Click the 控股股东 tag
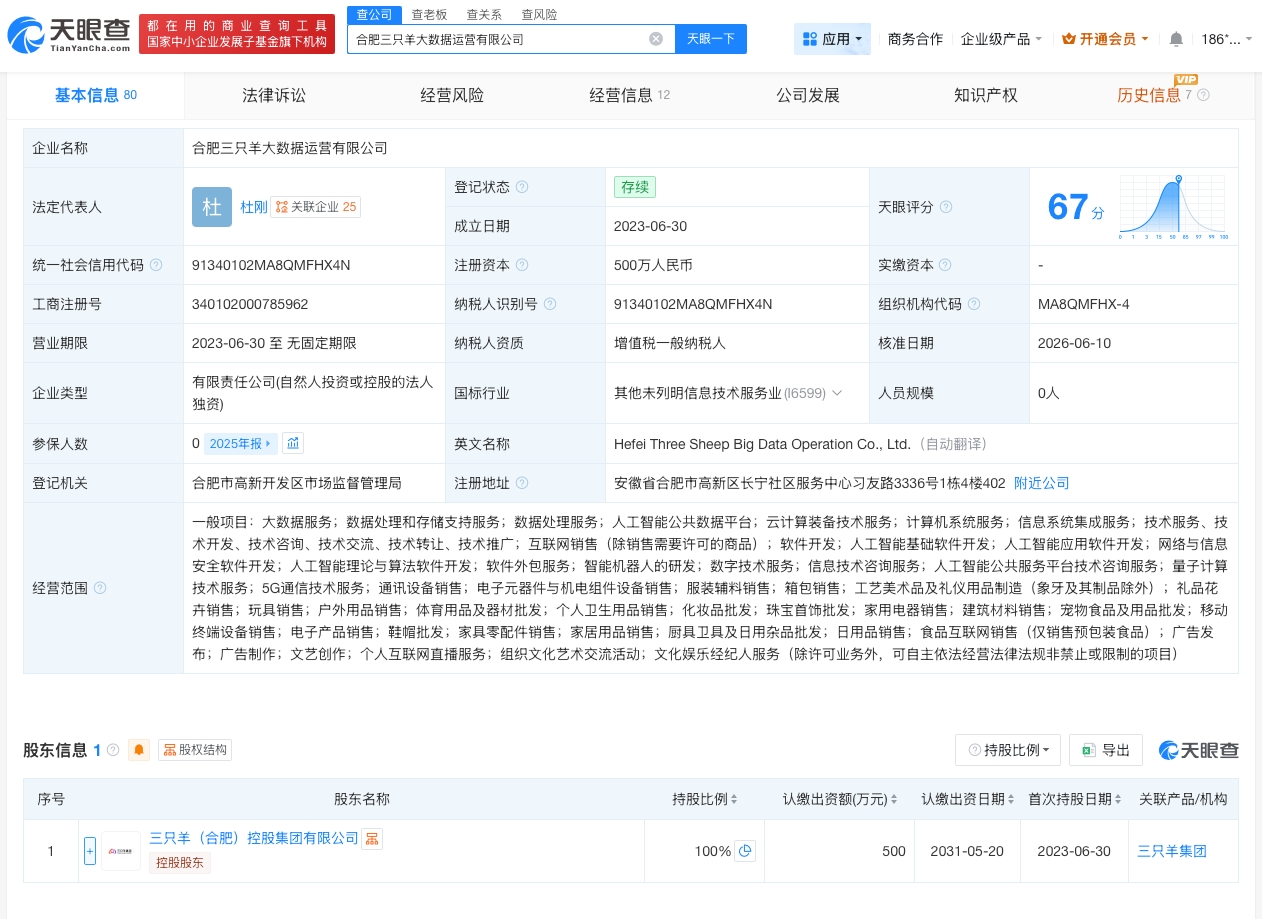Viewport: 1262px width, 919px height. click(180, 862)
